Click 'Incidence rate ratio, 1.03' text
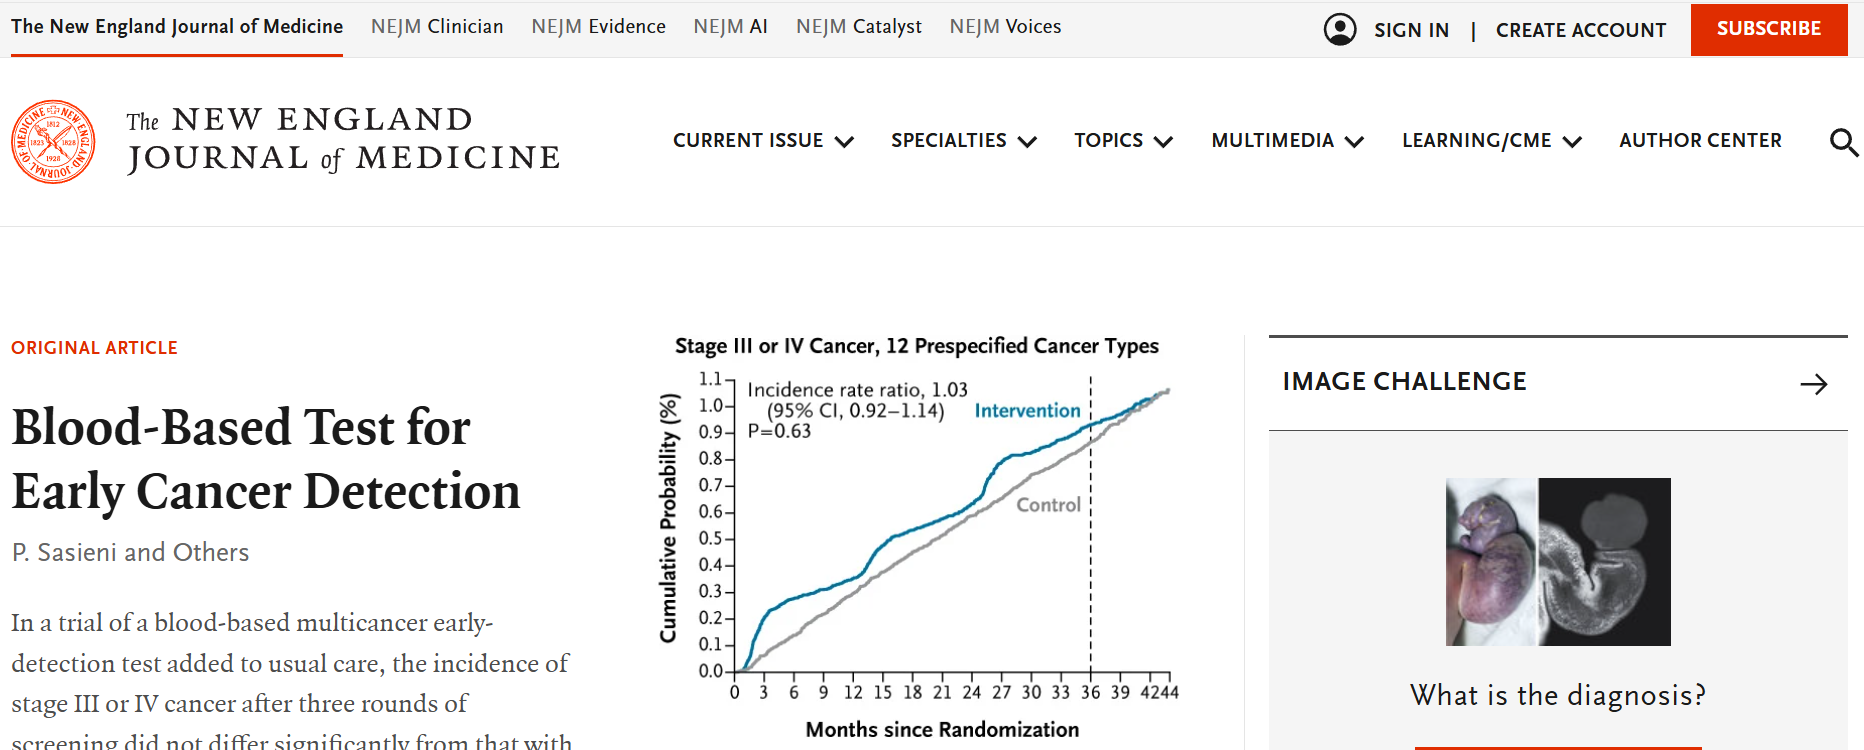This screenshot has width=1864, height=750. point(857,390)
